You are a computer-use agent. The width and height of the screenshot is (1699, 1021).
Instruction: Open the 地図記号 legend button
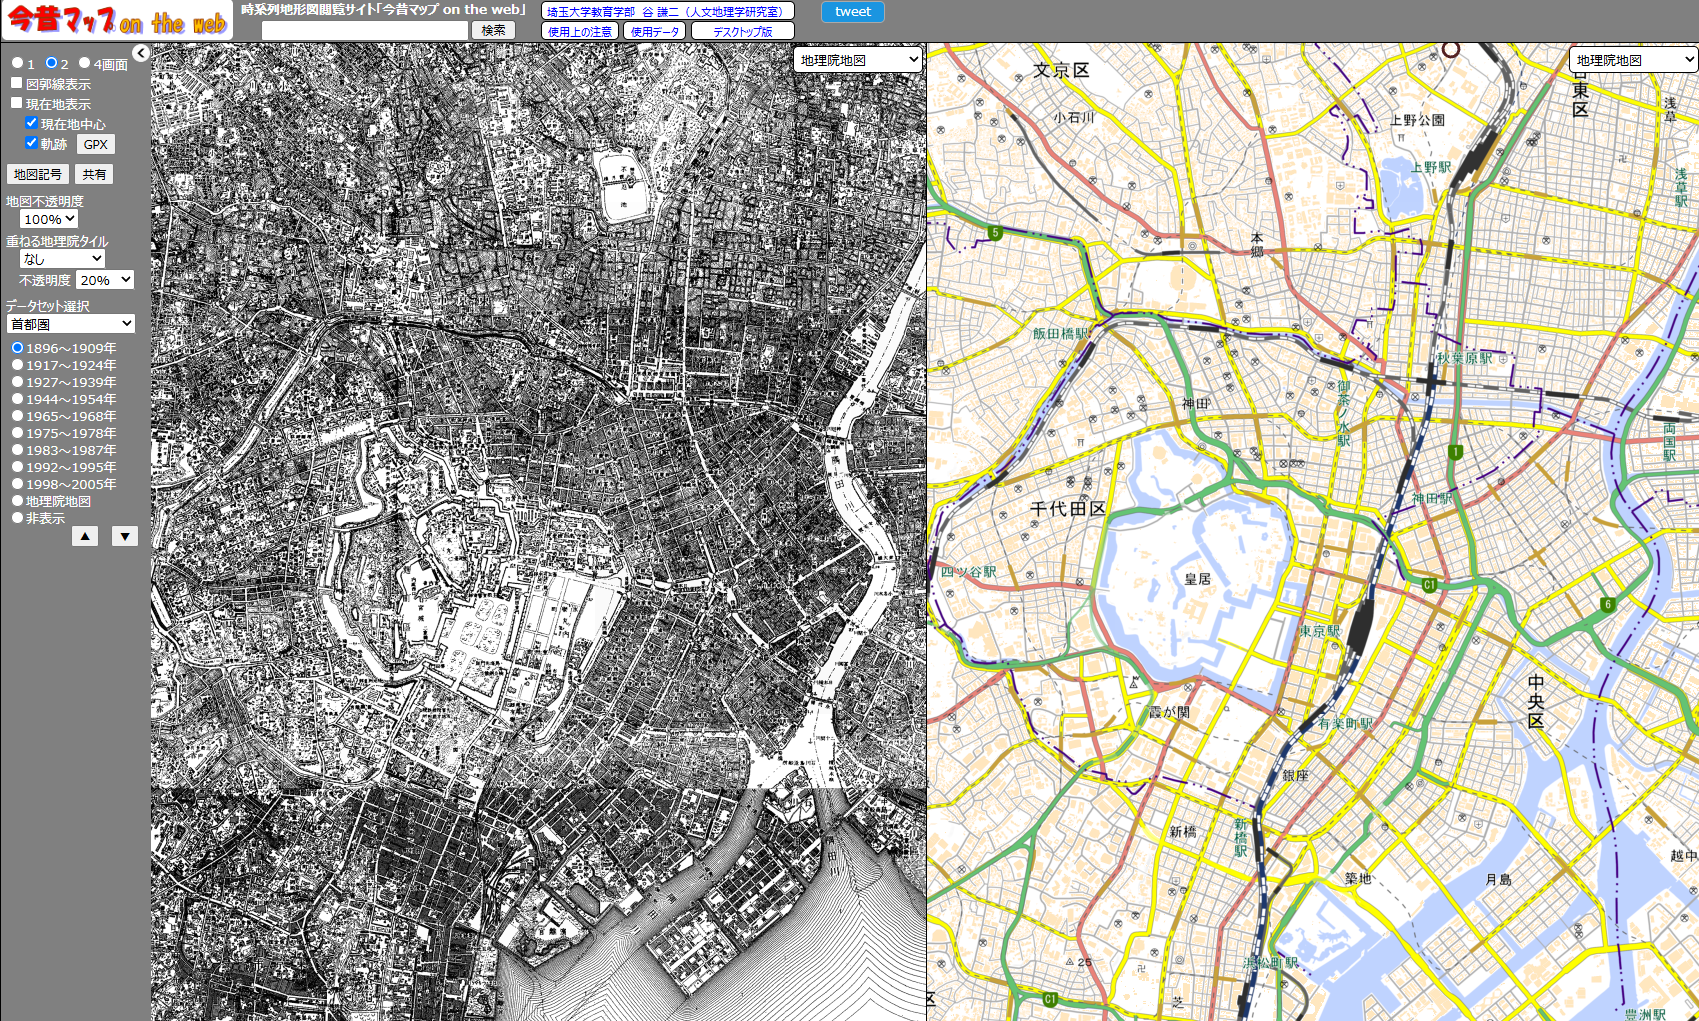[38, 174]
